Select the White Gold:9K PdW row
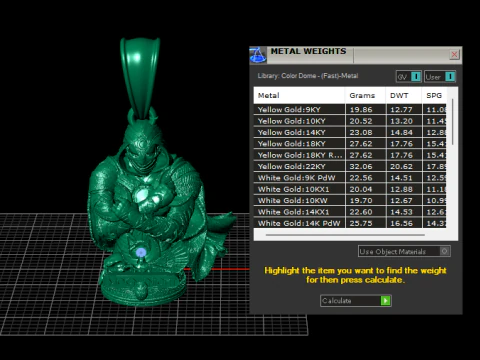This screenshot has width=480, height=360. pos(350,178)
